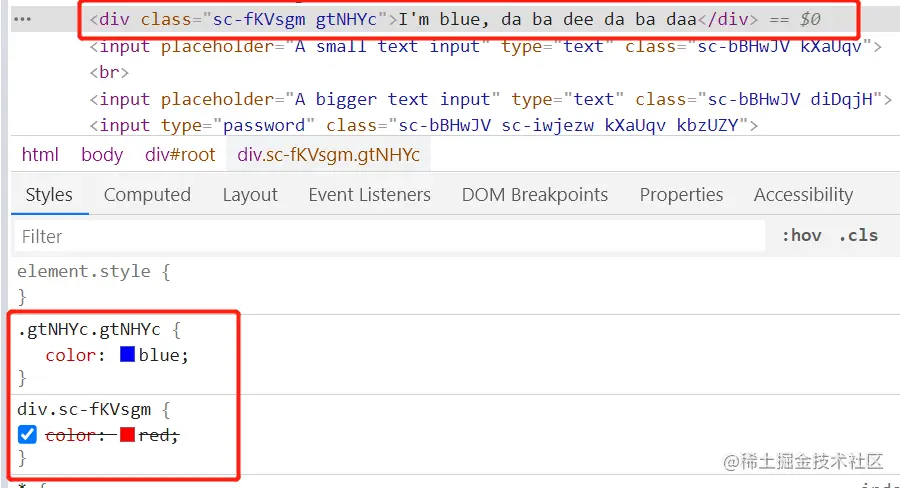Open the Properties tab
Viewport: 900px width, 488px height.
pyautogui.click(x=681, y=195)
